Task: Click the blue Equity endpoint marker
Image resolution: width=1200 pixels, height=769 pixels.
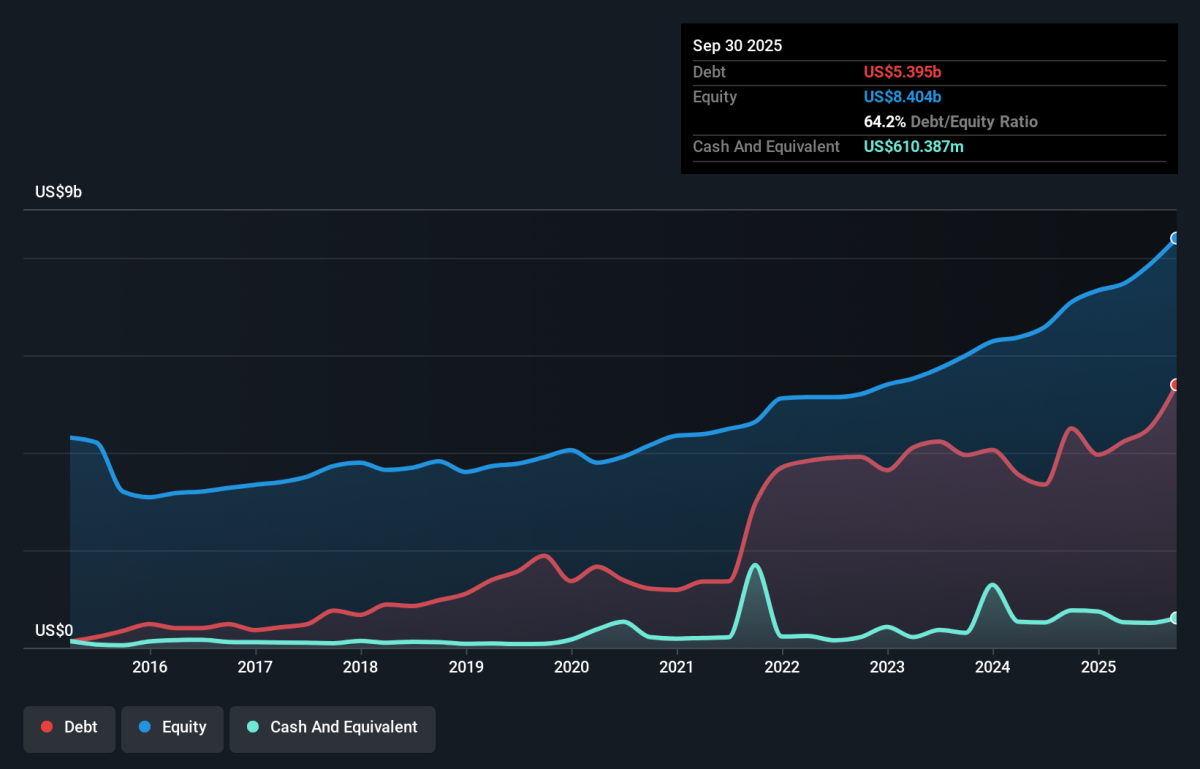Action: [x=1176, y=238]
